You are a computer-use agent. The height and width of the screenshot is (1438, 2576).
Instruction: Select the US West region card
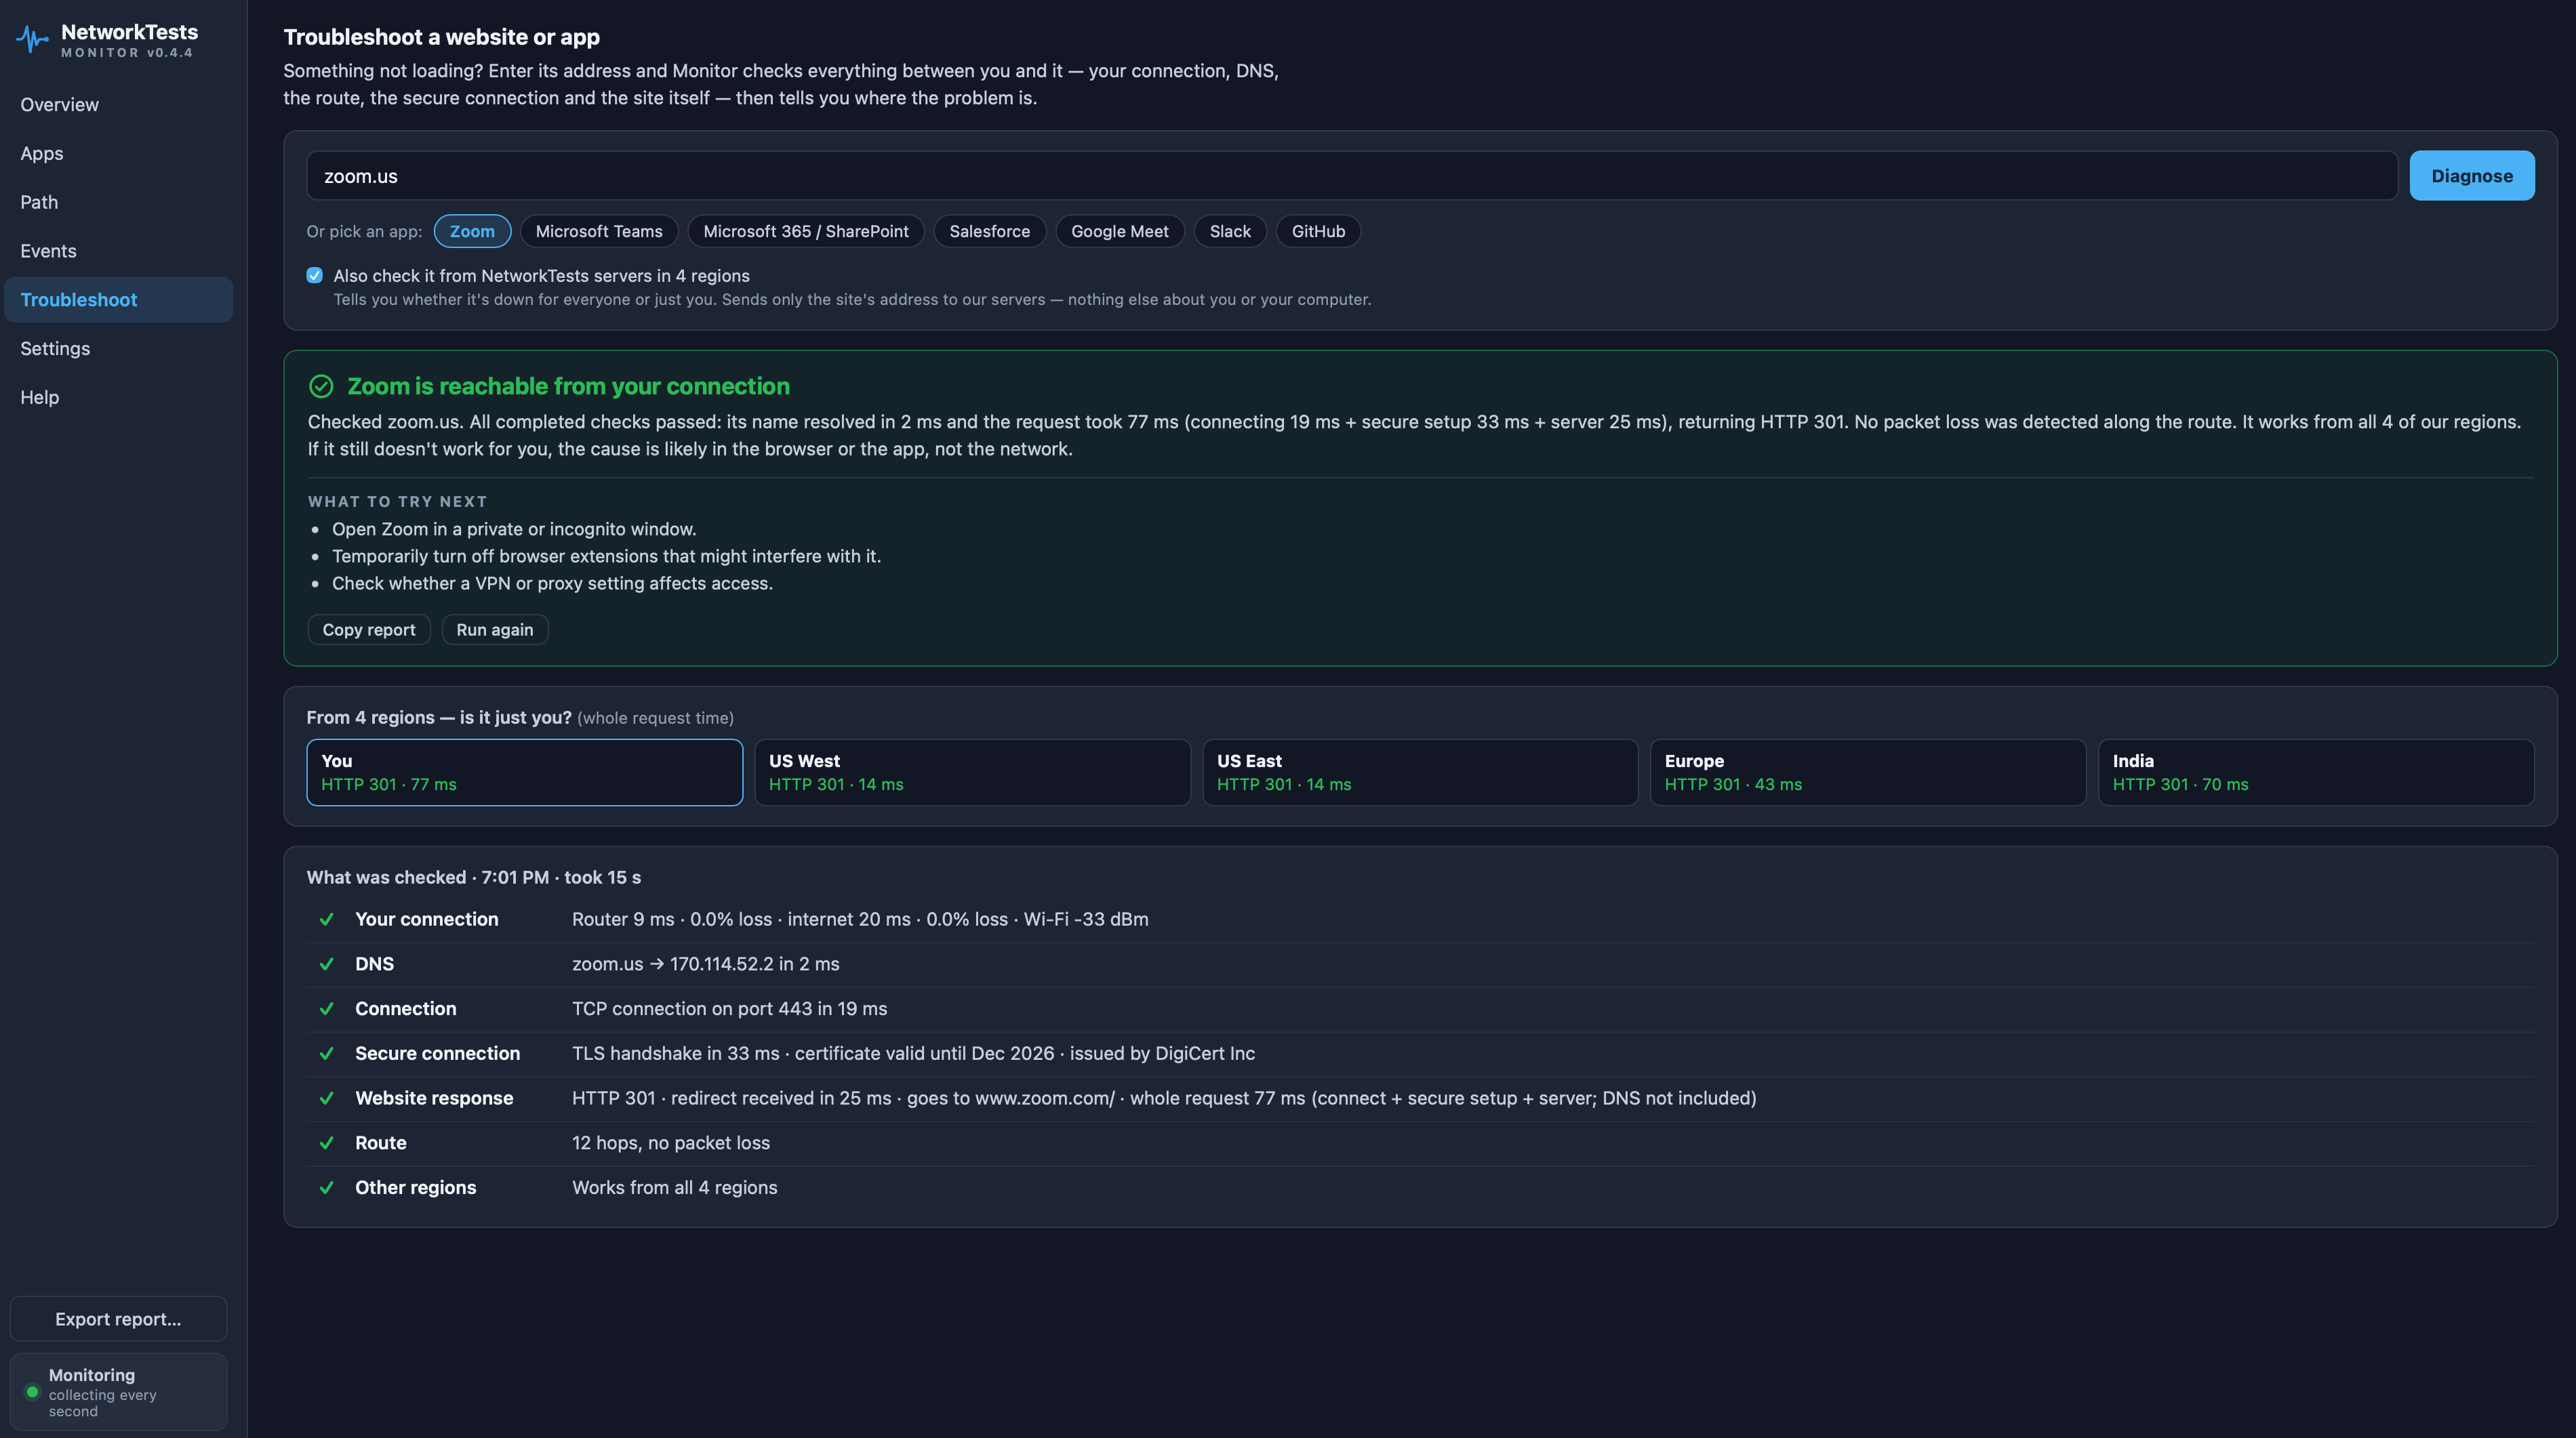tap(973, 772)
